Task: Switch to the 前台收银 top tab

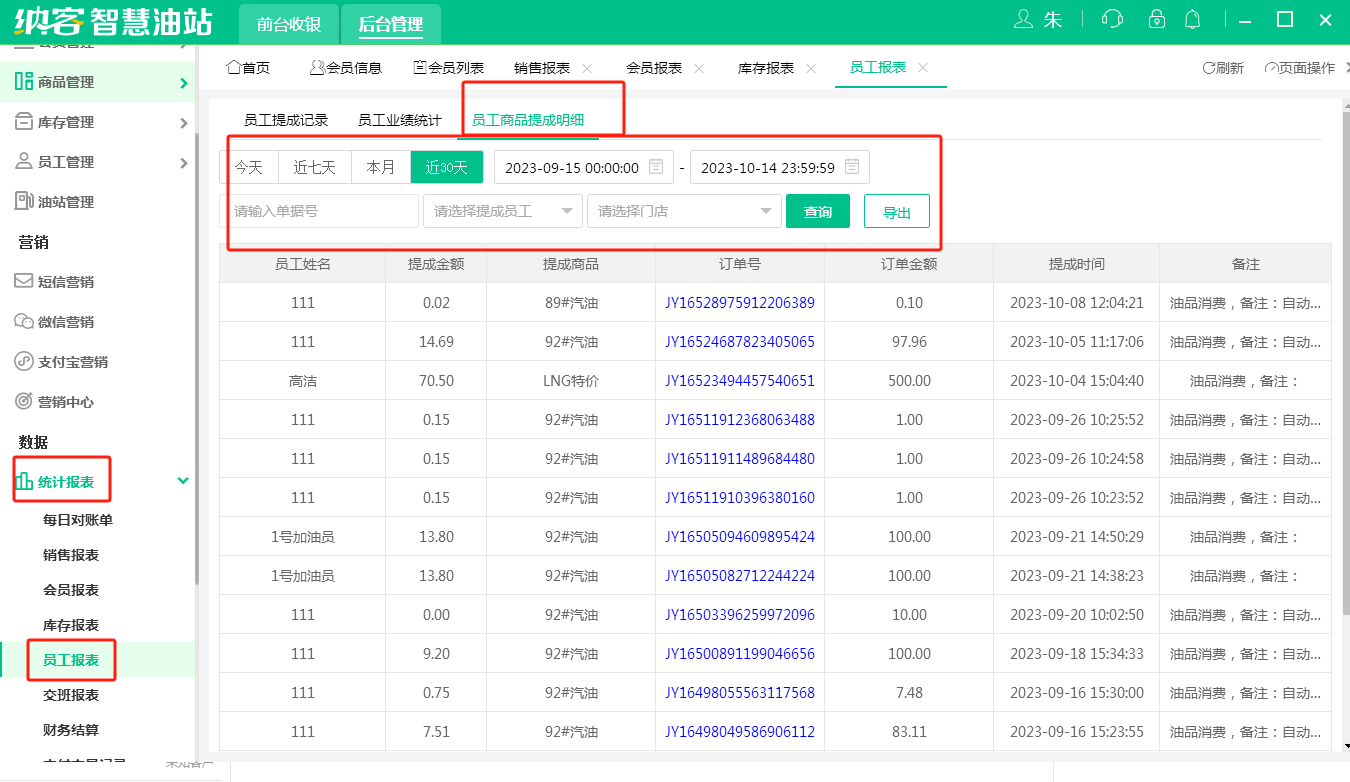Action: 289,25
